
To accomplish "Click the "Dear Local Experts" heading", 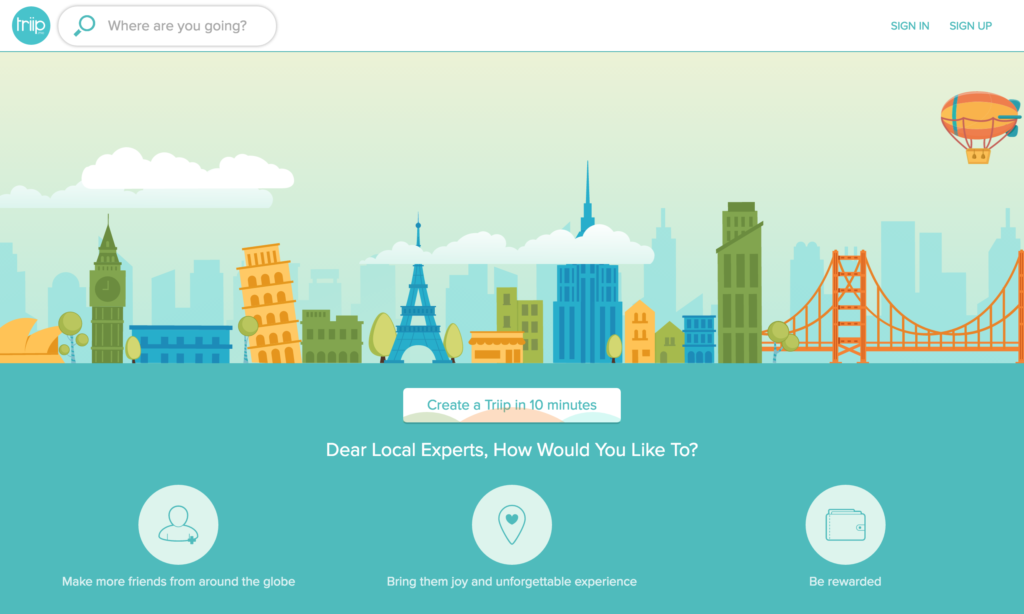I will pyautogui.click(x=512, y=450).
